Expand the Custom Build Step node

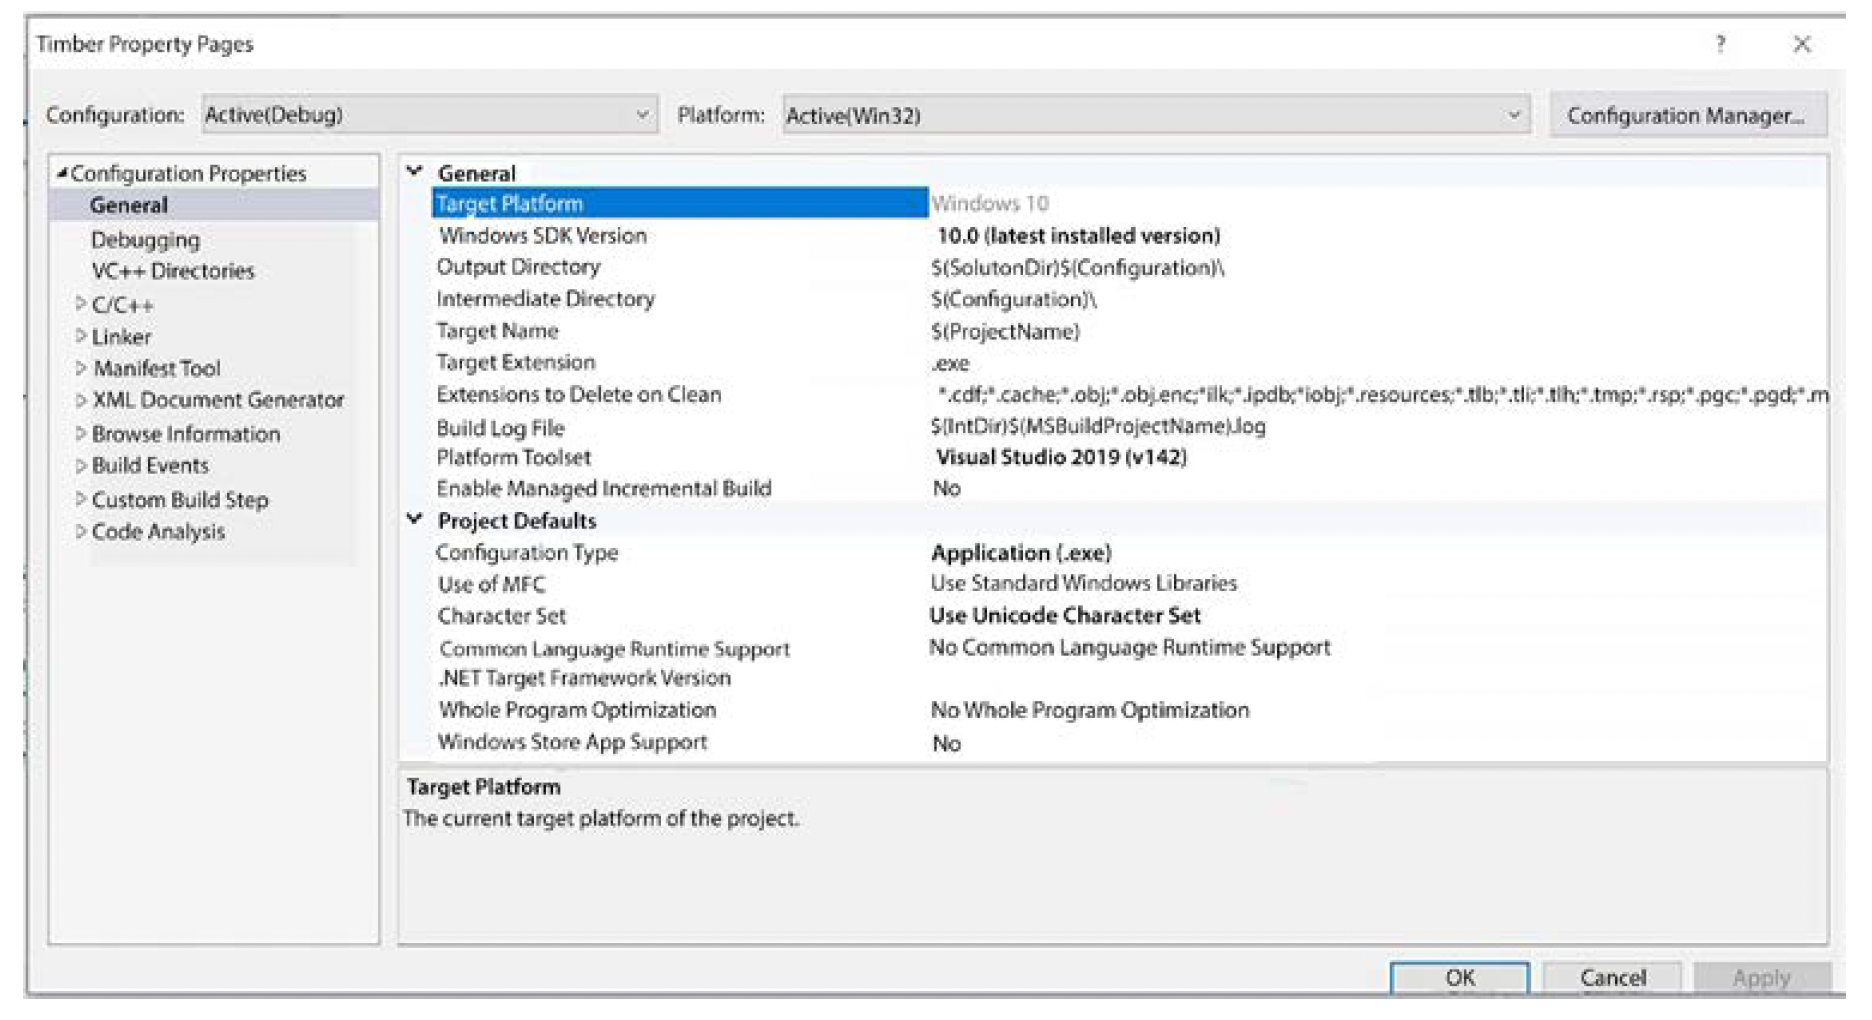[x=81, y=499]
